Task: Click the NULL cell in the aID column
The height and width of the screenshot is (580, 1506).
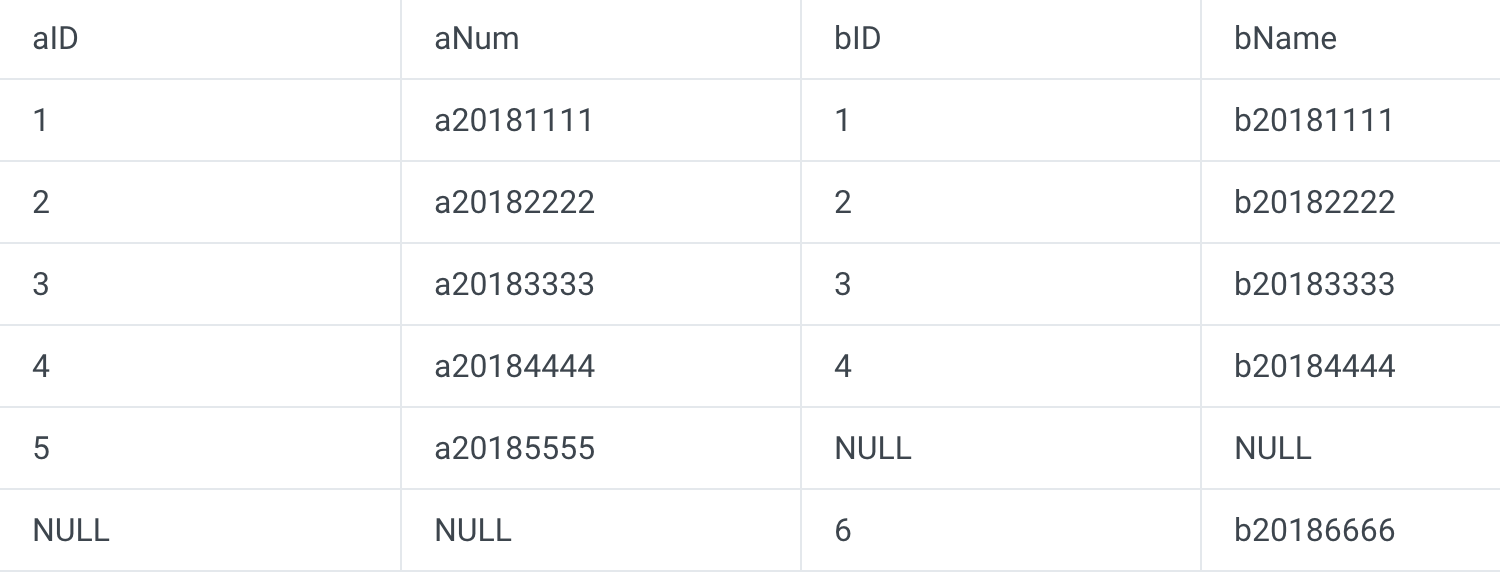Action: coord(71,531)
